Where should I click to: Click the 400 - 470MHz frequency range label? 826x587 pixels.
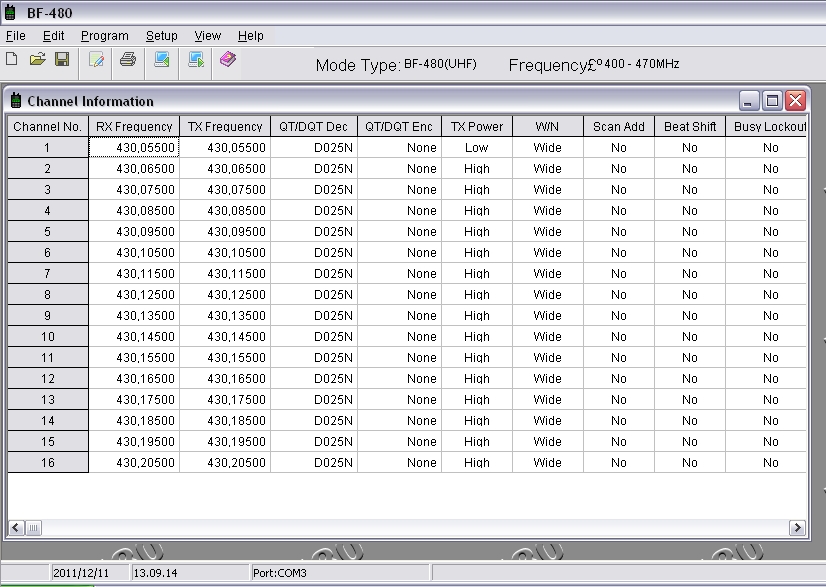click(x=642, y=64)
